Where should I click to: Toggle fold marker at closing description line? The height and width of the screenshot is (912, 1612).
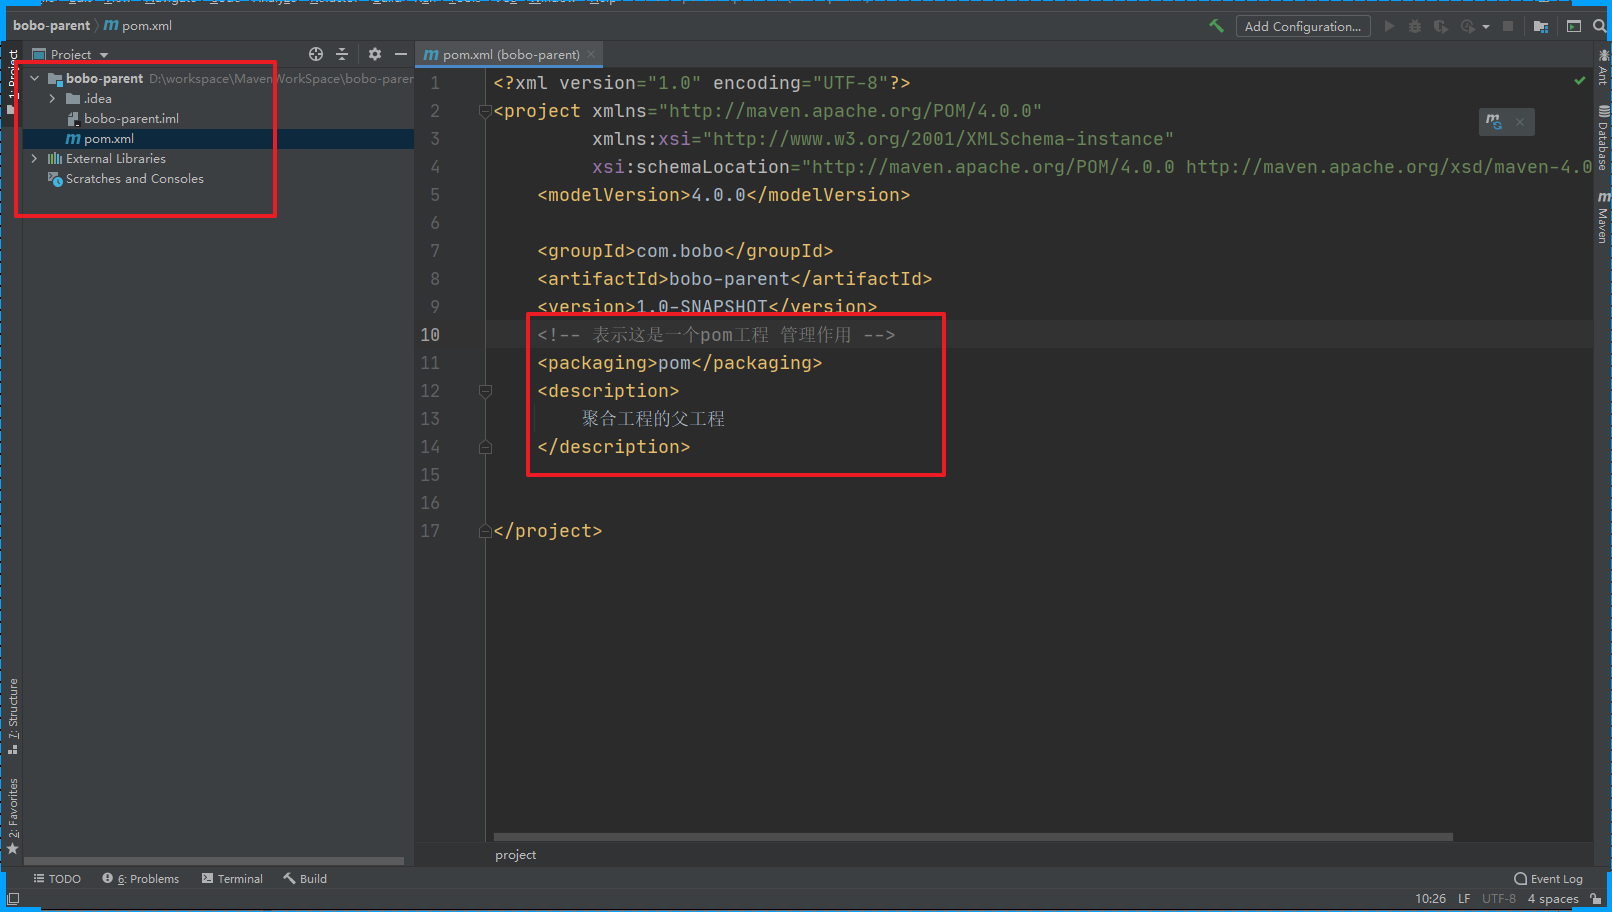click(485, 447)
